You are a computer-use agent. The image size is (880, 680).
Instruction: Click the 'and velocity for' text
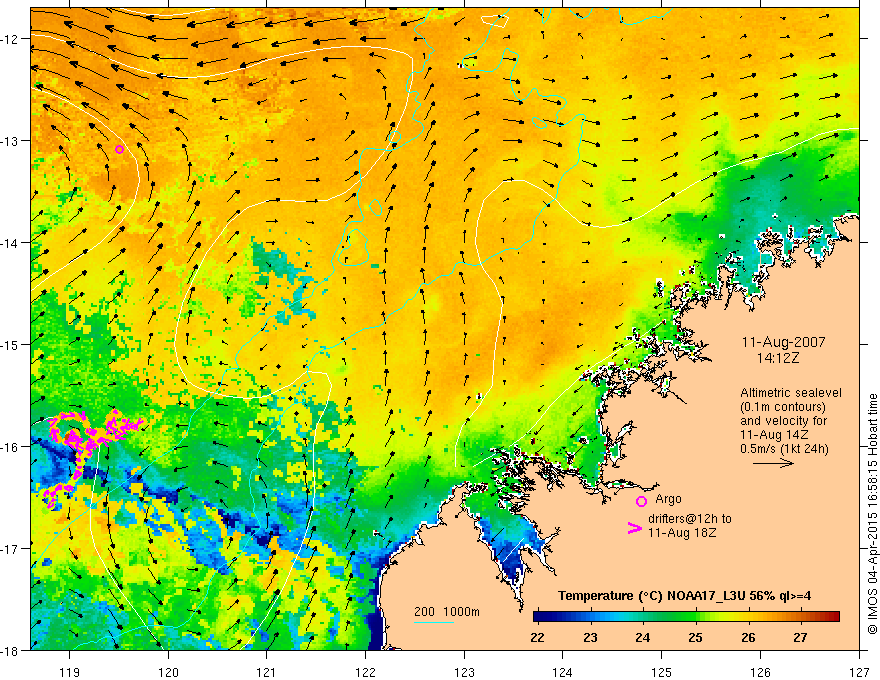click(783, 421)
